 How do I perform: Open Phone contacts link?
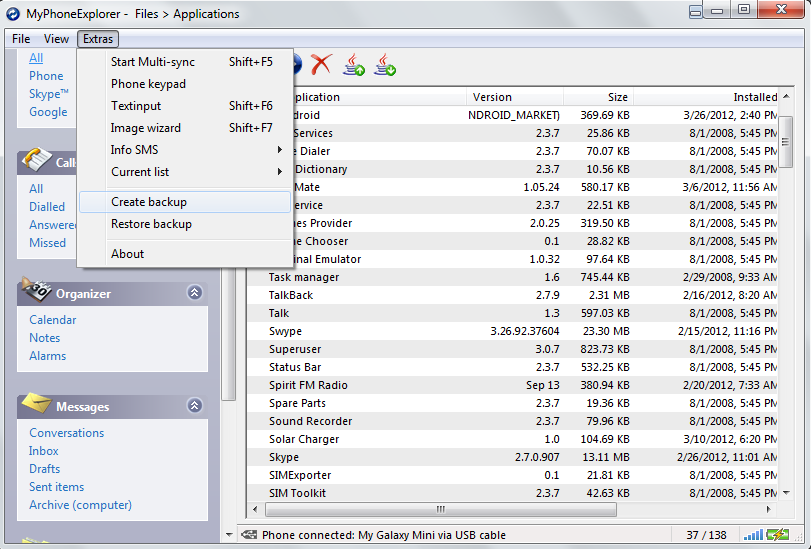pyautogui.click(x=46, y=76)
